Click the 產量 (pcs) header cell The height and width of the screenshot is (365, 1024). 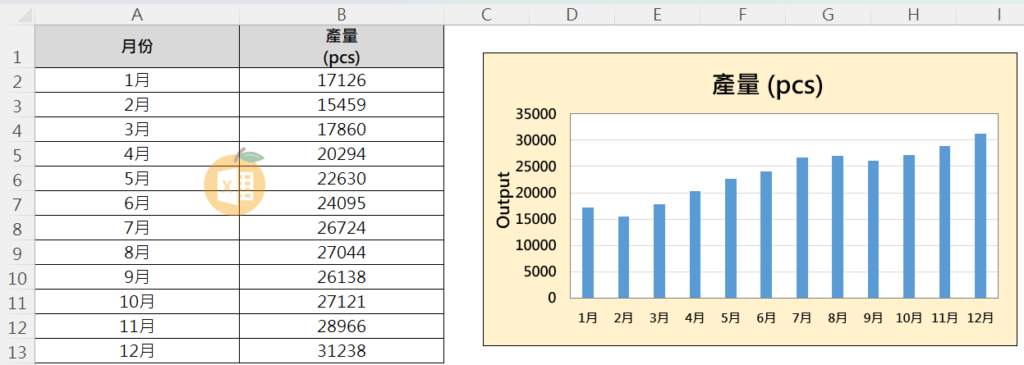tap(342, 46)
